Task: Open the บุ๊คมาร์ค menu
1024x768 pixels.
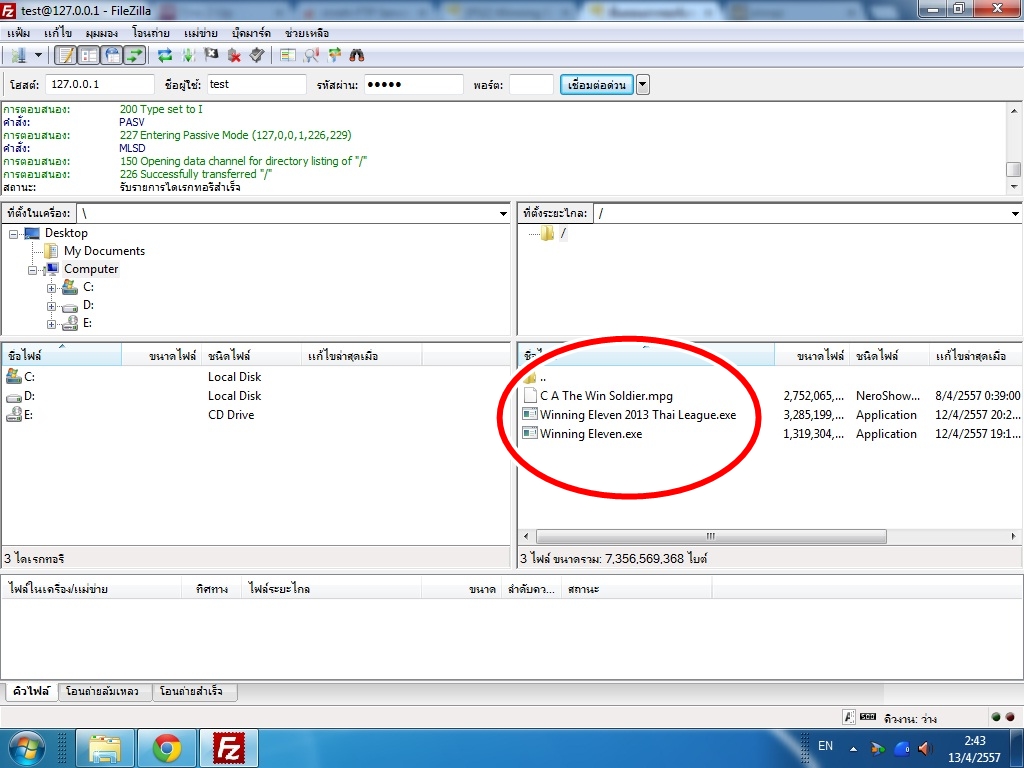Action: point(251,33)
